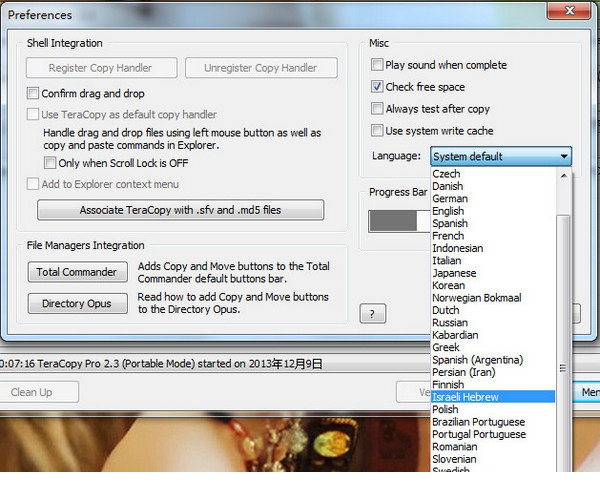Screen dimensions: 600x490
Task: Click the Progress Bar color preview
Action: point(399,221)
